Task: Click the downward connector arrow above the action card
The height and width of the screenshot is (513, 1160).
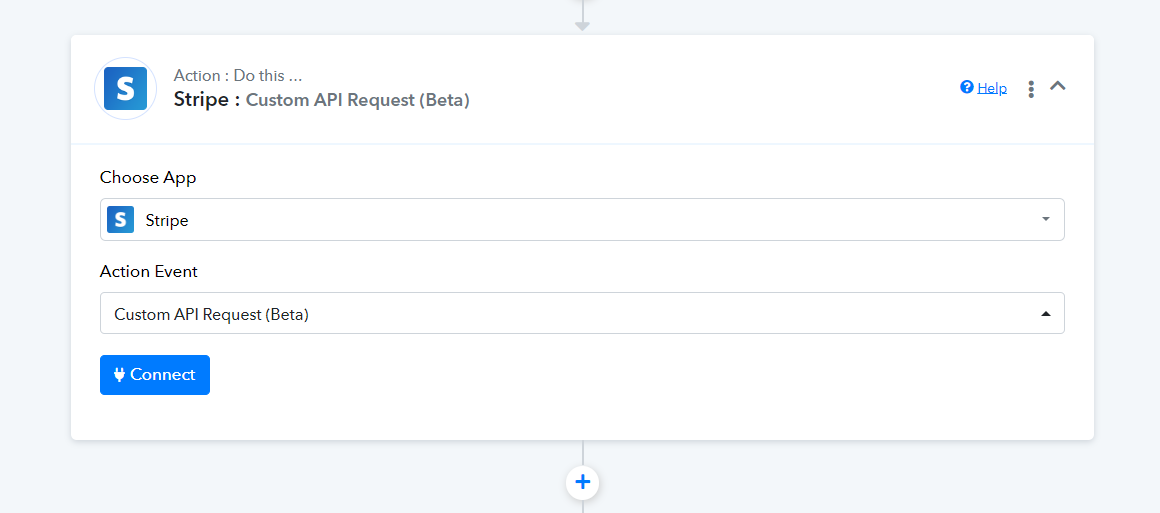Action: tap(582, 26)
